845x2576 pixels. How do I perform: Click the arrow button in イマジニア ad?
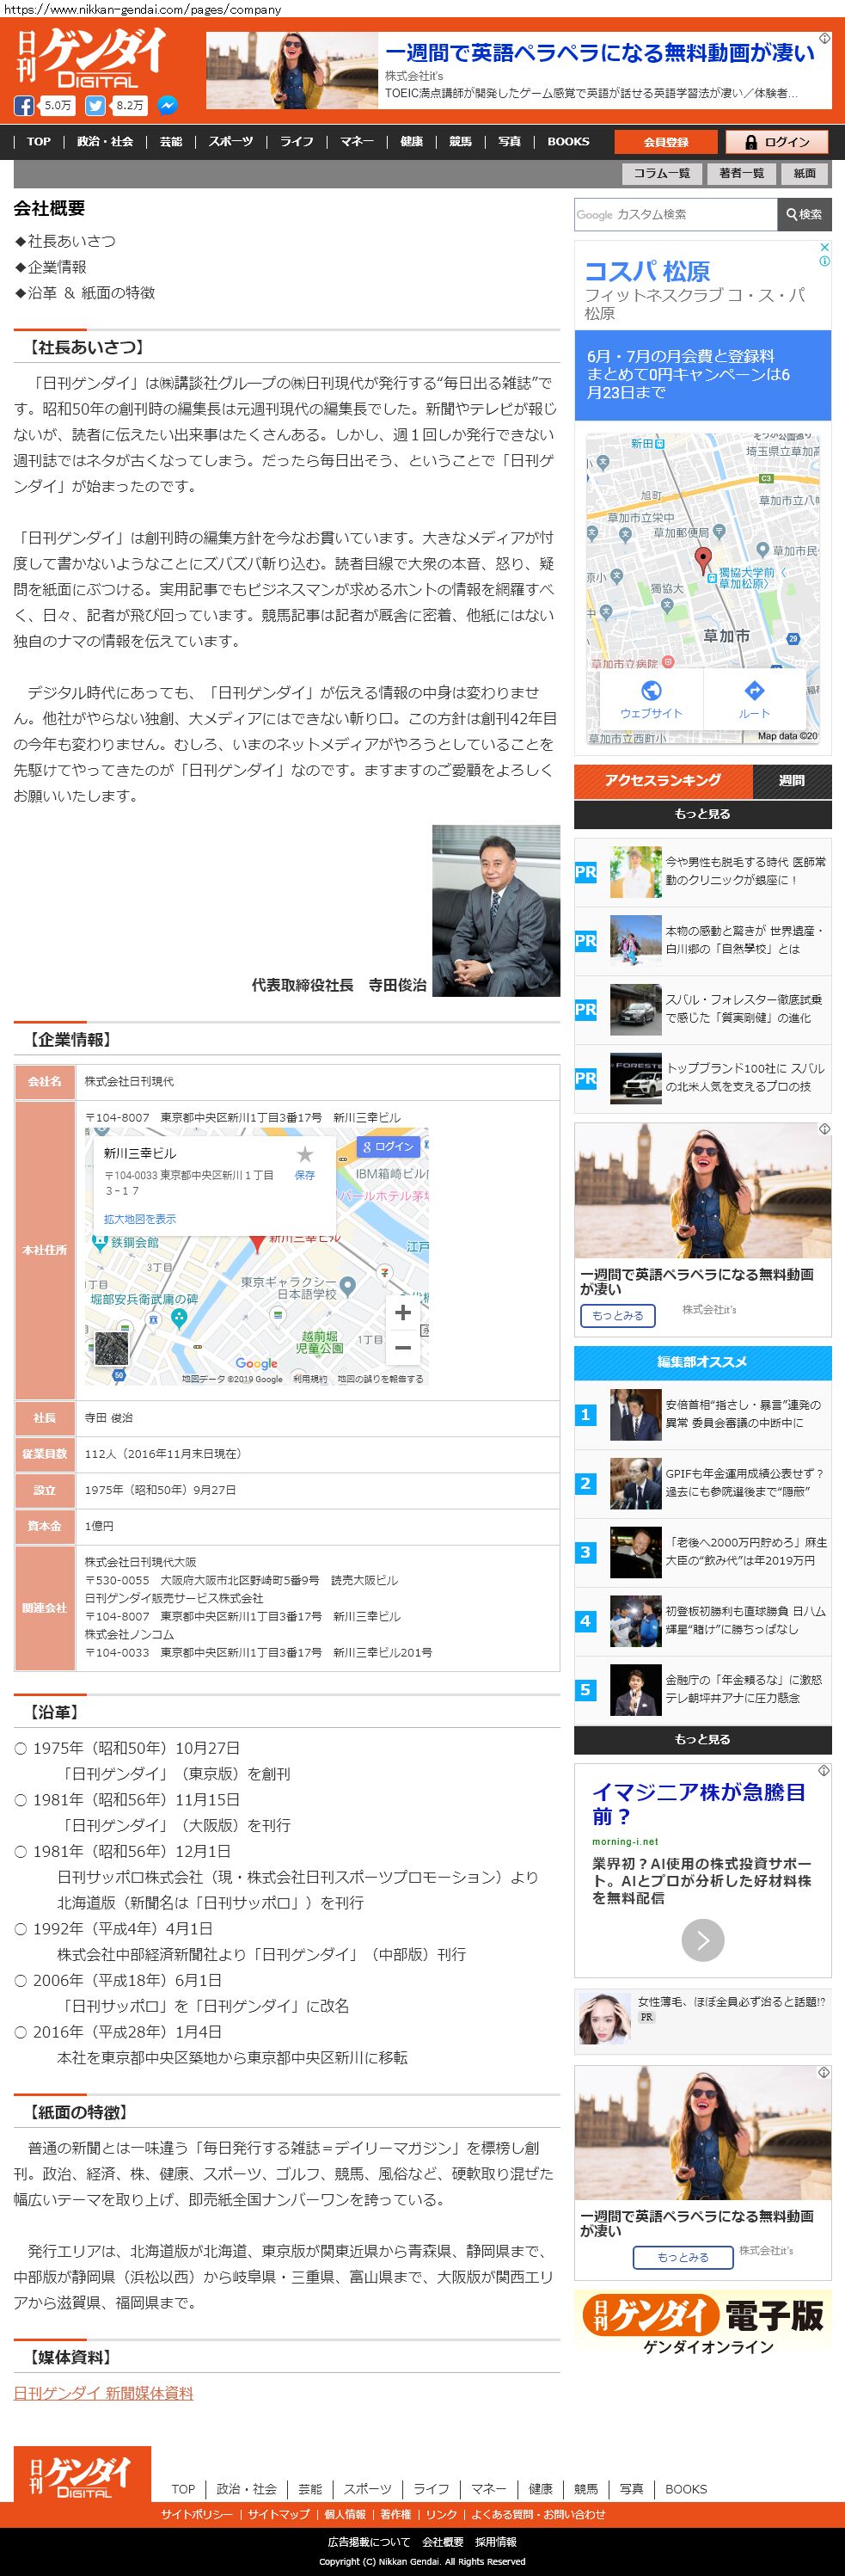click(x=702, y=1940)
